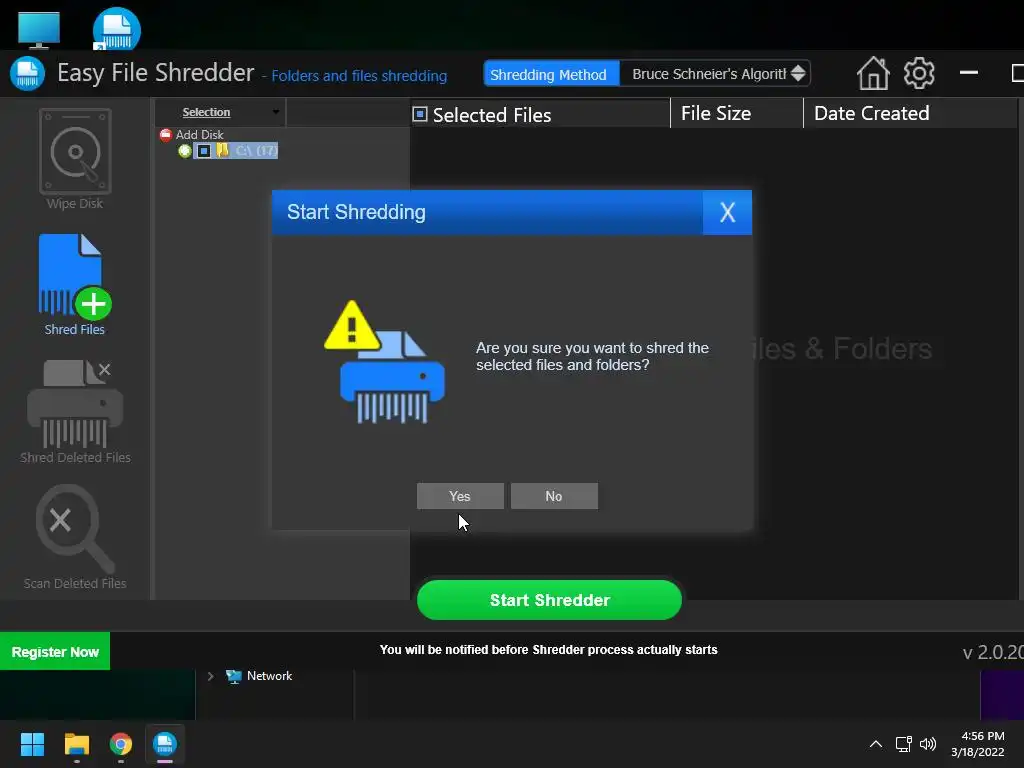Screen dimensions: 1024x768
Task: Click the Selection header
Action: tap(206, 112)
